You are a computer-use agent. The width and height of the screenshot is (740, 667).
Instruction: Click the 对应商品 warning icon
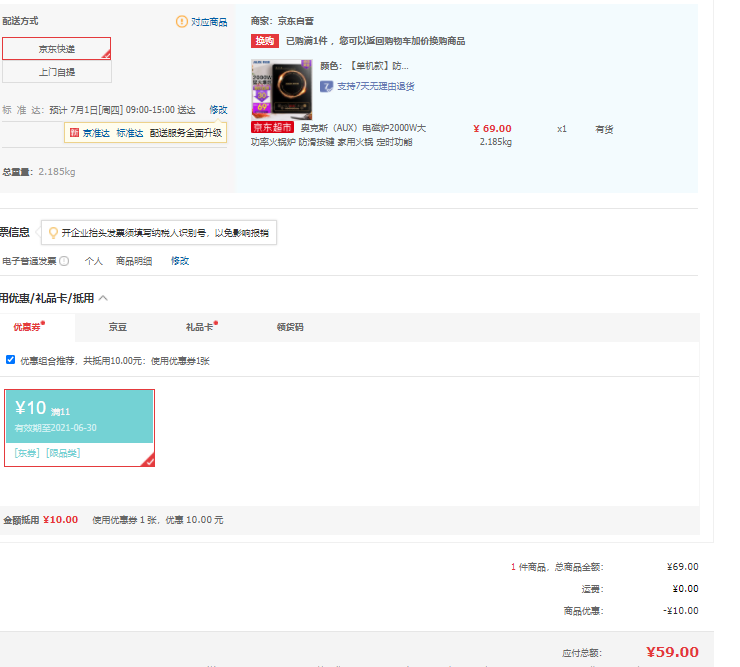pyautogui.click(x=182, y=22)
